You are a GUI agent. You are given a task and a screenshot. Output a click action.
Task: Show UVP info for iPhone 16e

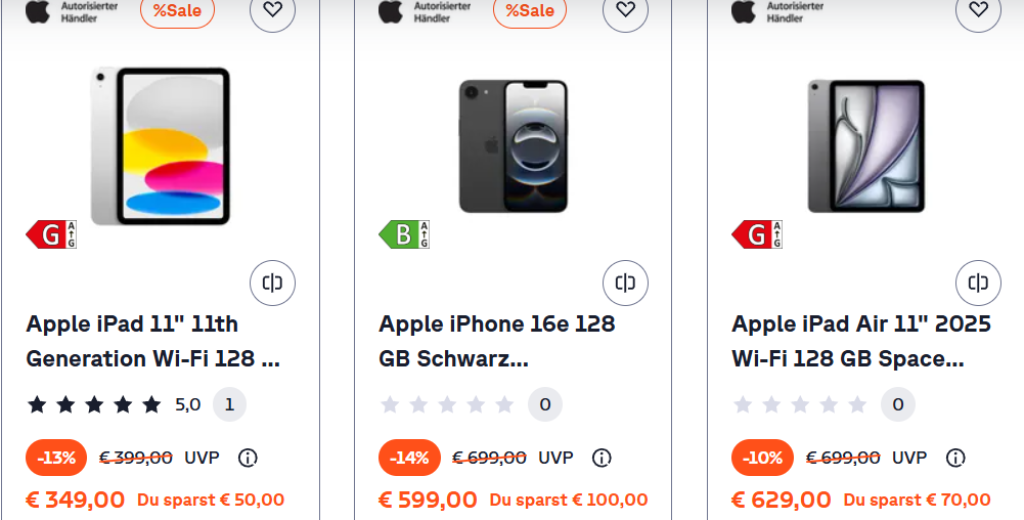[x=601, y=458]
